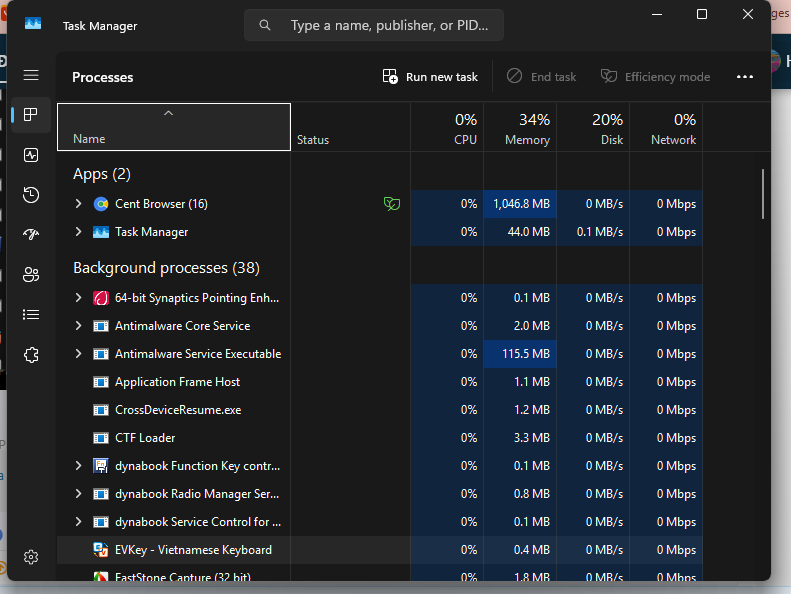The height and width of the screenshot is (594, 791).
Task: Open the Details page icon
Action: [x=31, y=315]
